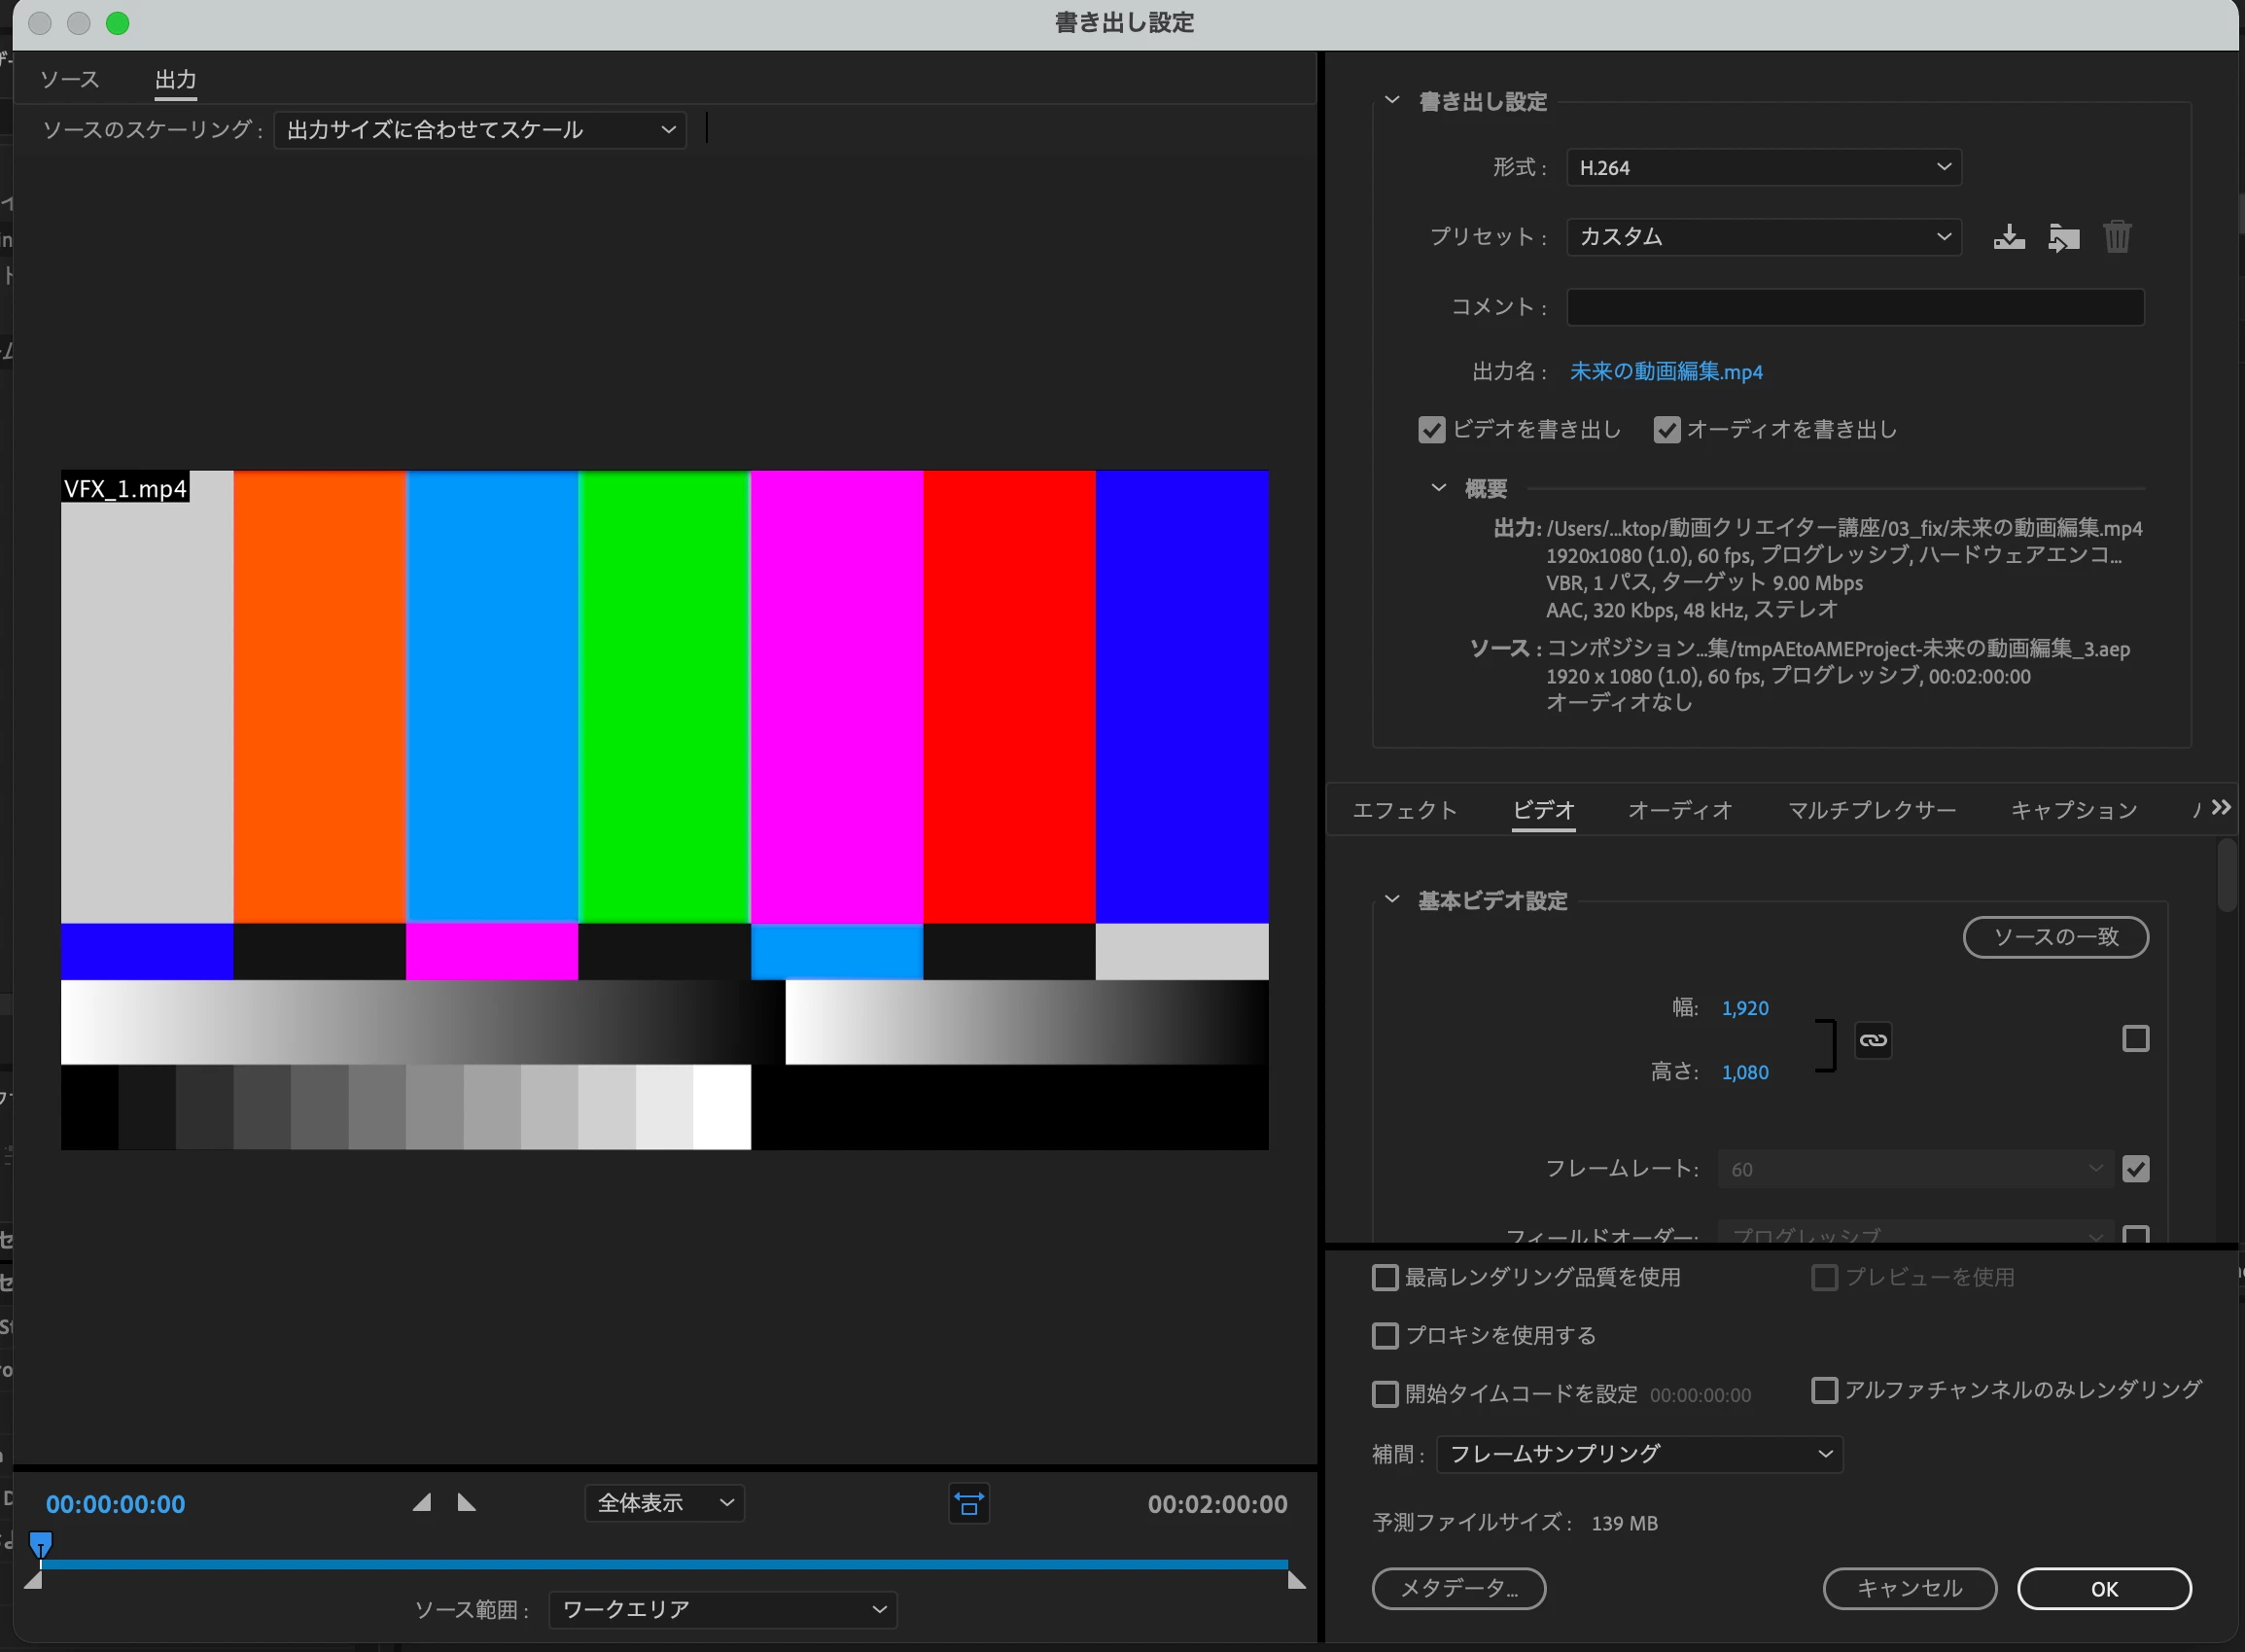Viewport: 2245px width, 1652px height.
Task: Click output name 未来の動画編集.mp4 link
Action: (x=1666, y=372)
